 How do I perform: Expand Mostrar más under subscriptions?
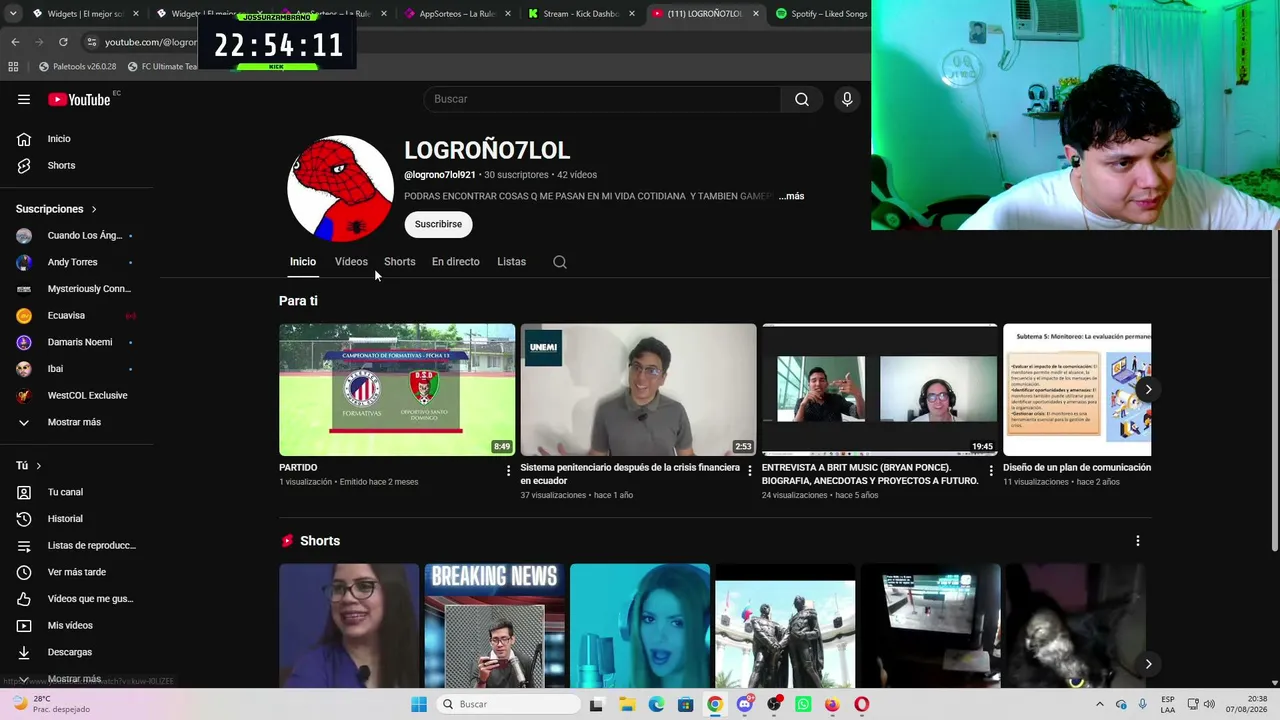[x=76, y=422]
